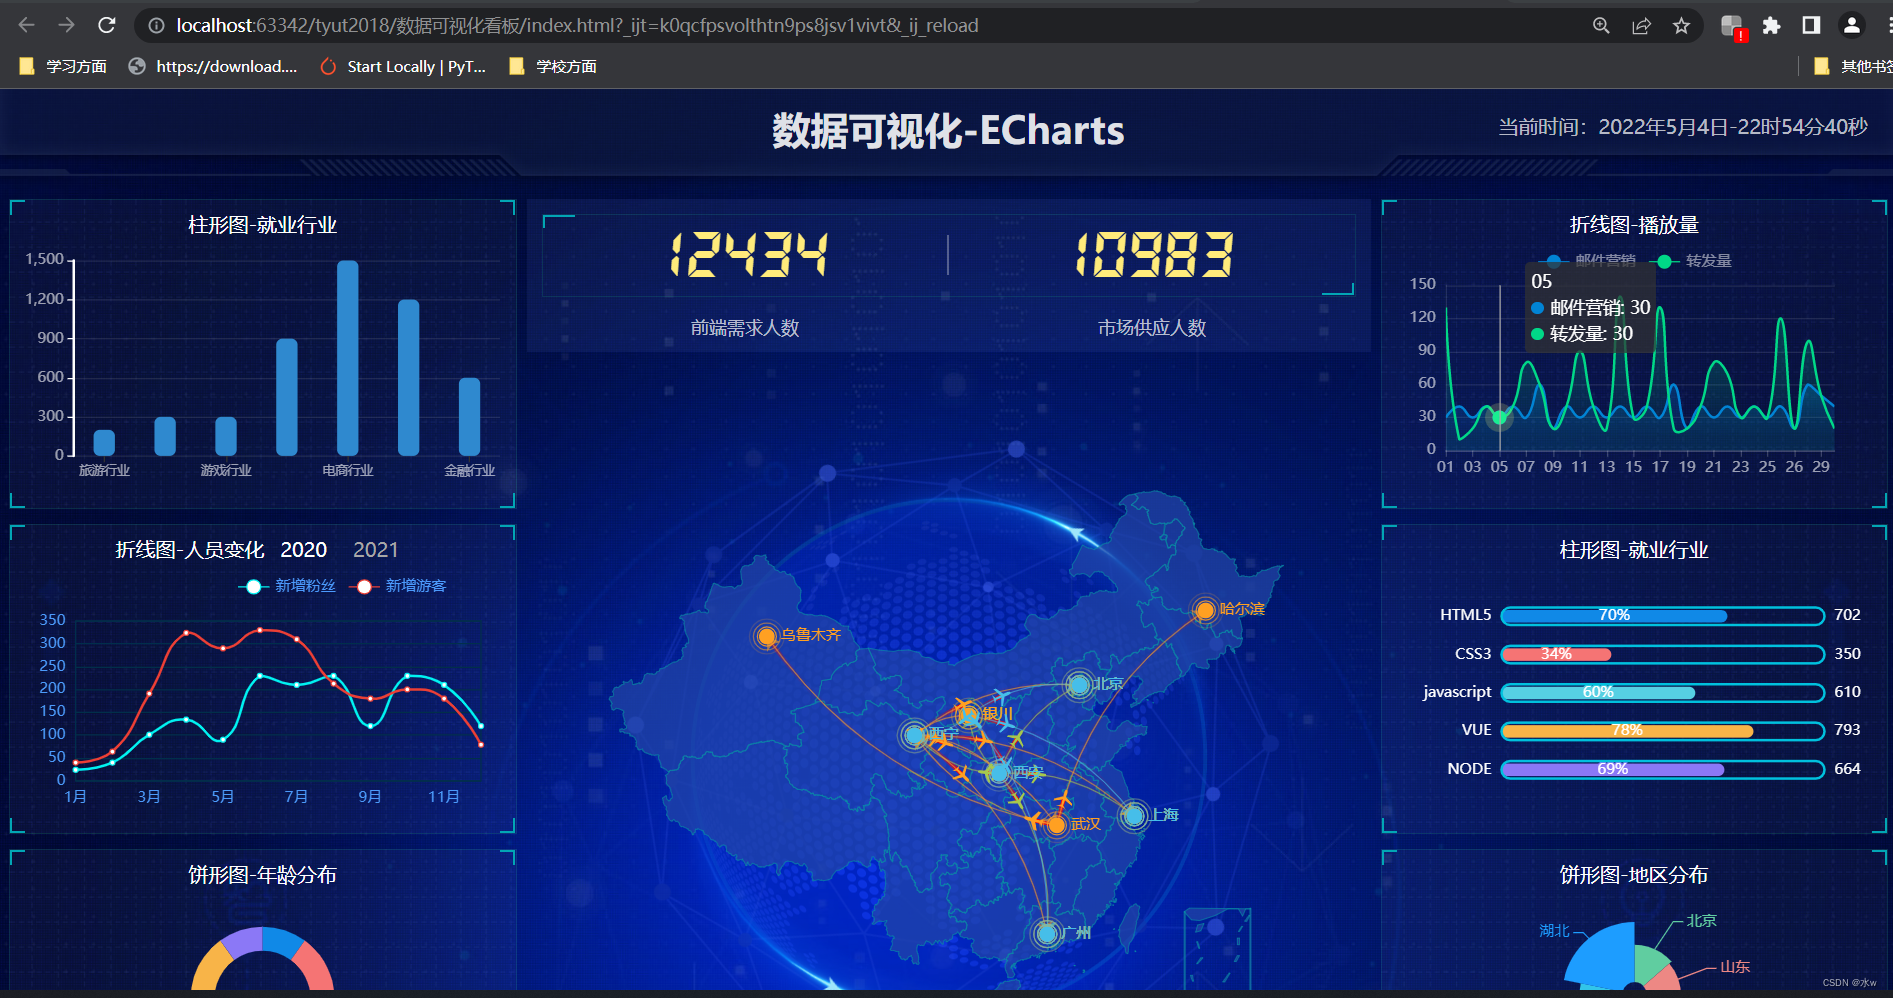The image size is (1893, 998).
Task: Click the 702 value beside HTML5
Action: 1847,615
